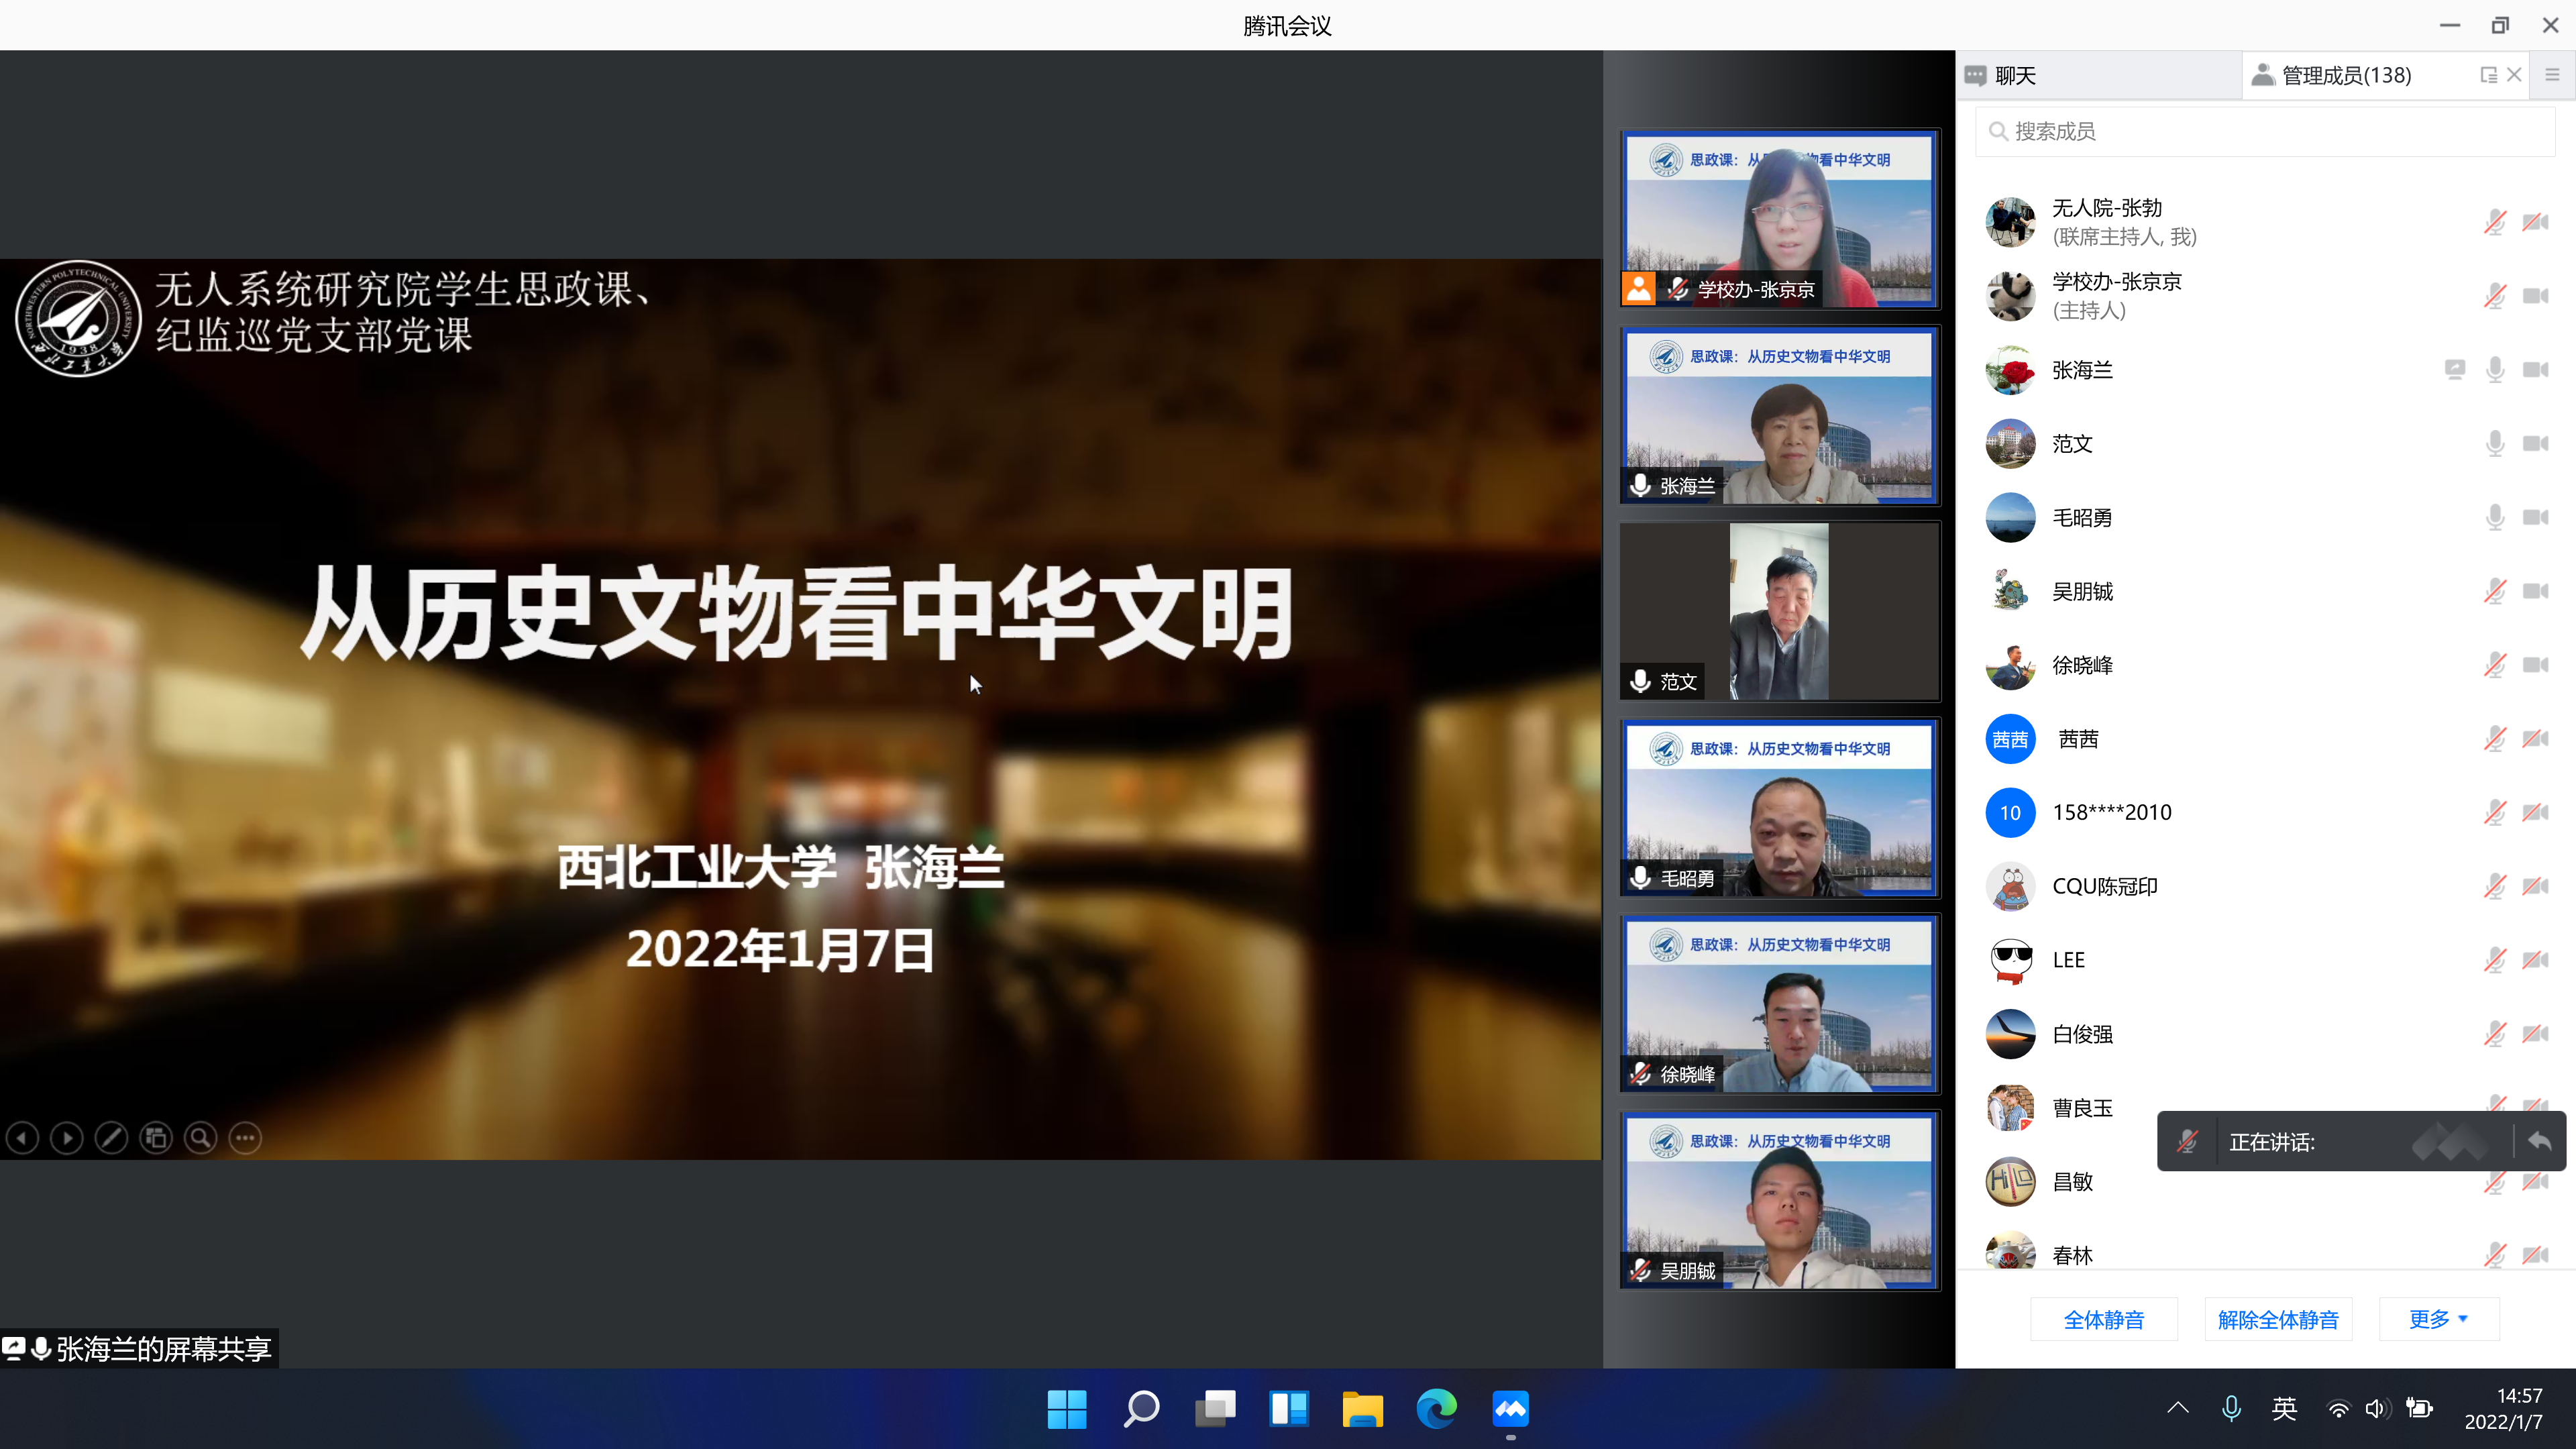The height and width of the screenshot is (1449, 2576).
Task: Expand the hamburger menu at top right
Action: point(2552,75)
